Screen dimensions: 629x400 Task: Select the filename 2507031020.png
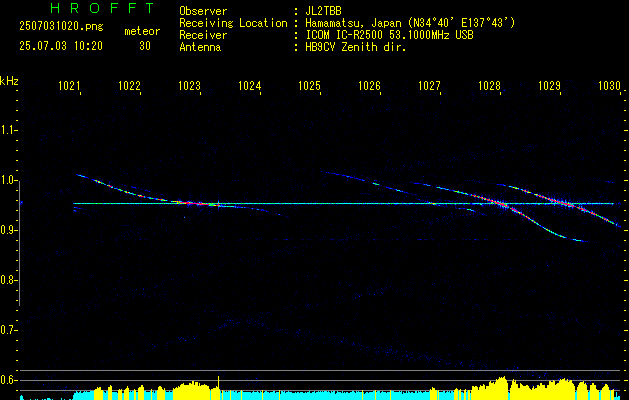coord(61,26)
